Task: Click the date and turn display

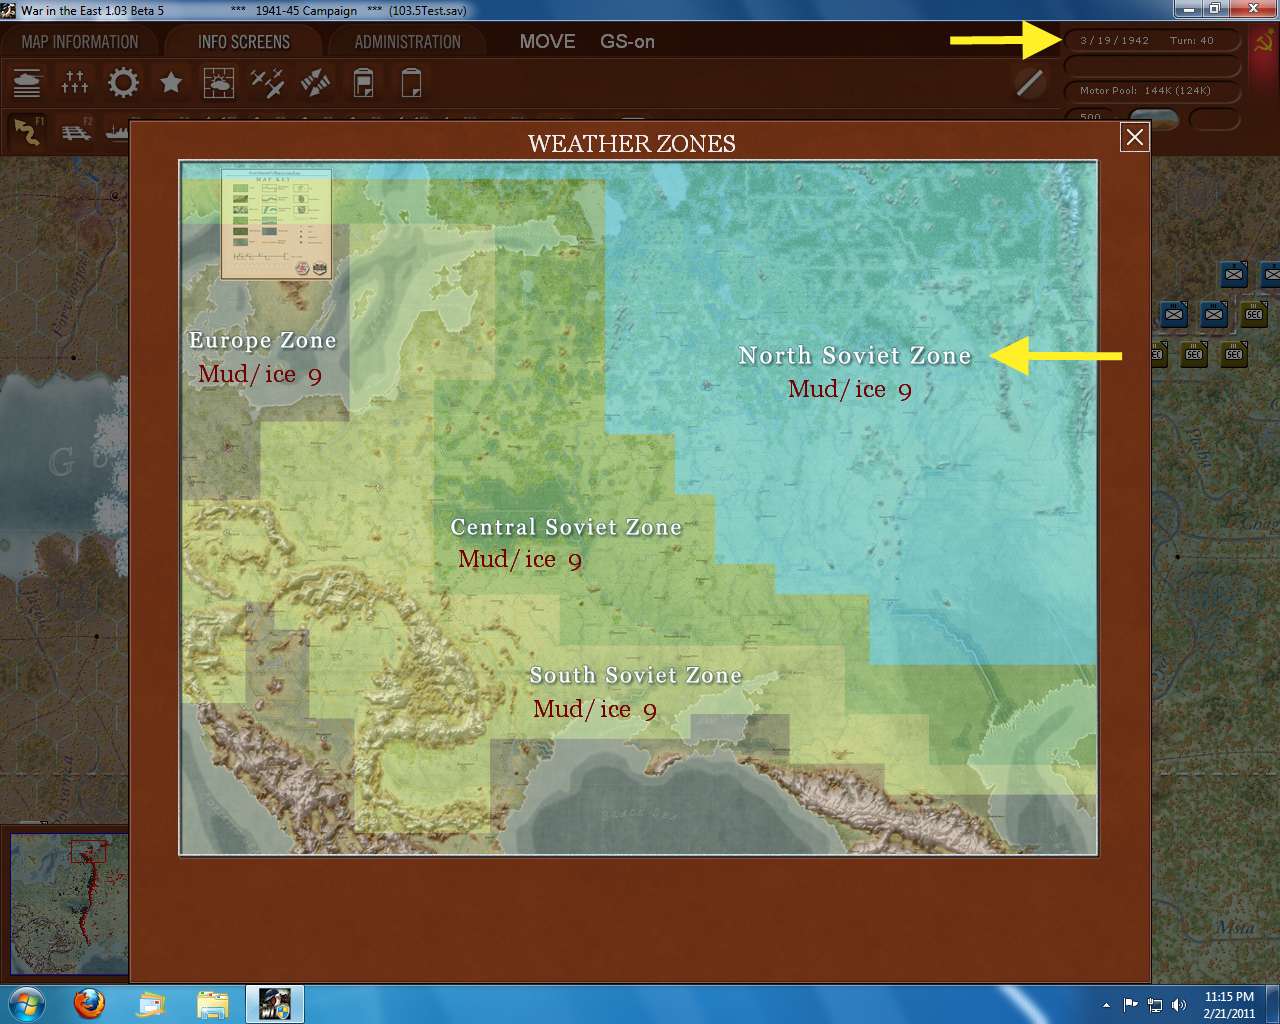Action: click(x=1151, y=41)
